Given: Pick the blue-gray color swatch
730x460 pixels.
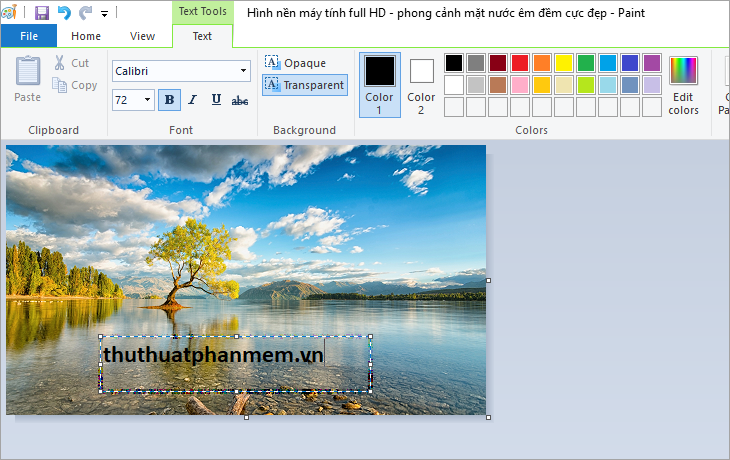Looking at the screenshot, I should 630,85.
